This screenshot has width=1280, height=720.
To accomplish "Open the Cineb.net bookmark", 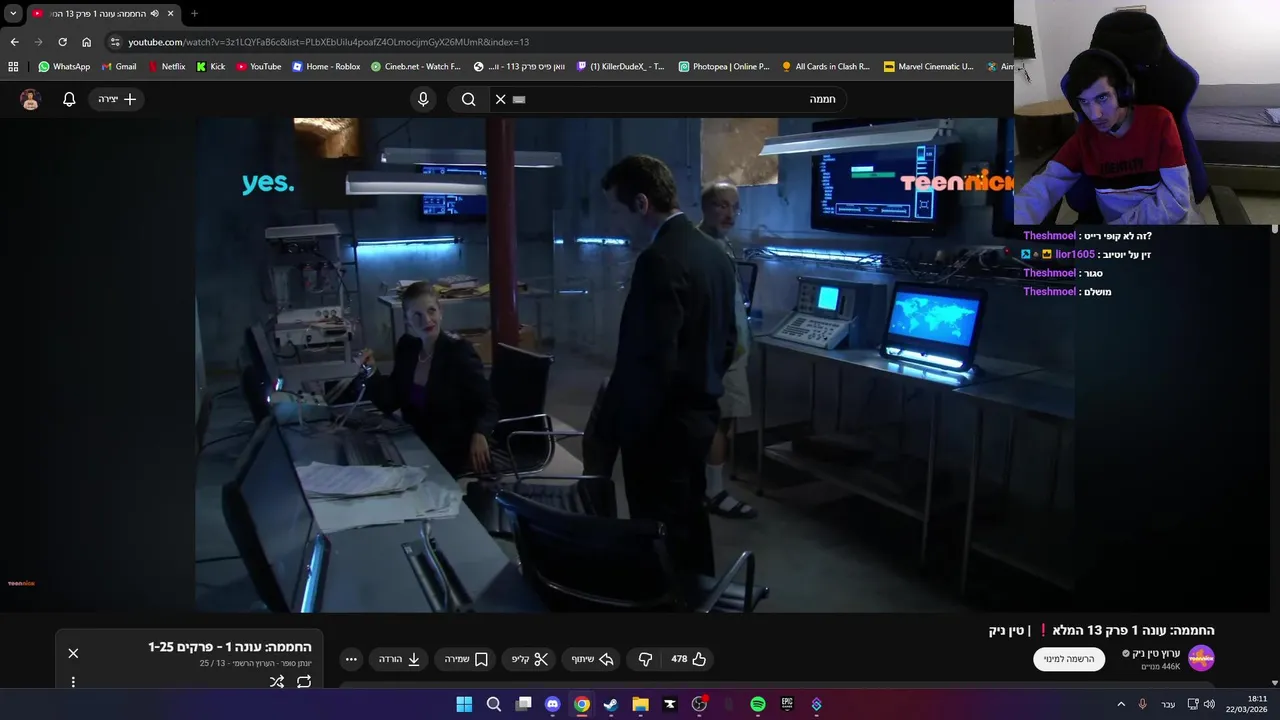I will (x=415, y=67).
